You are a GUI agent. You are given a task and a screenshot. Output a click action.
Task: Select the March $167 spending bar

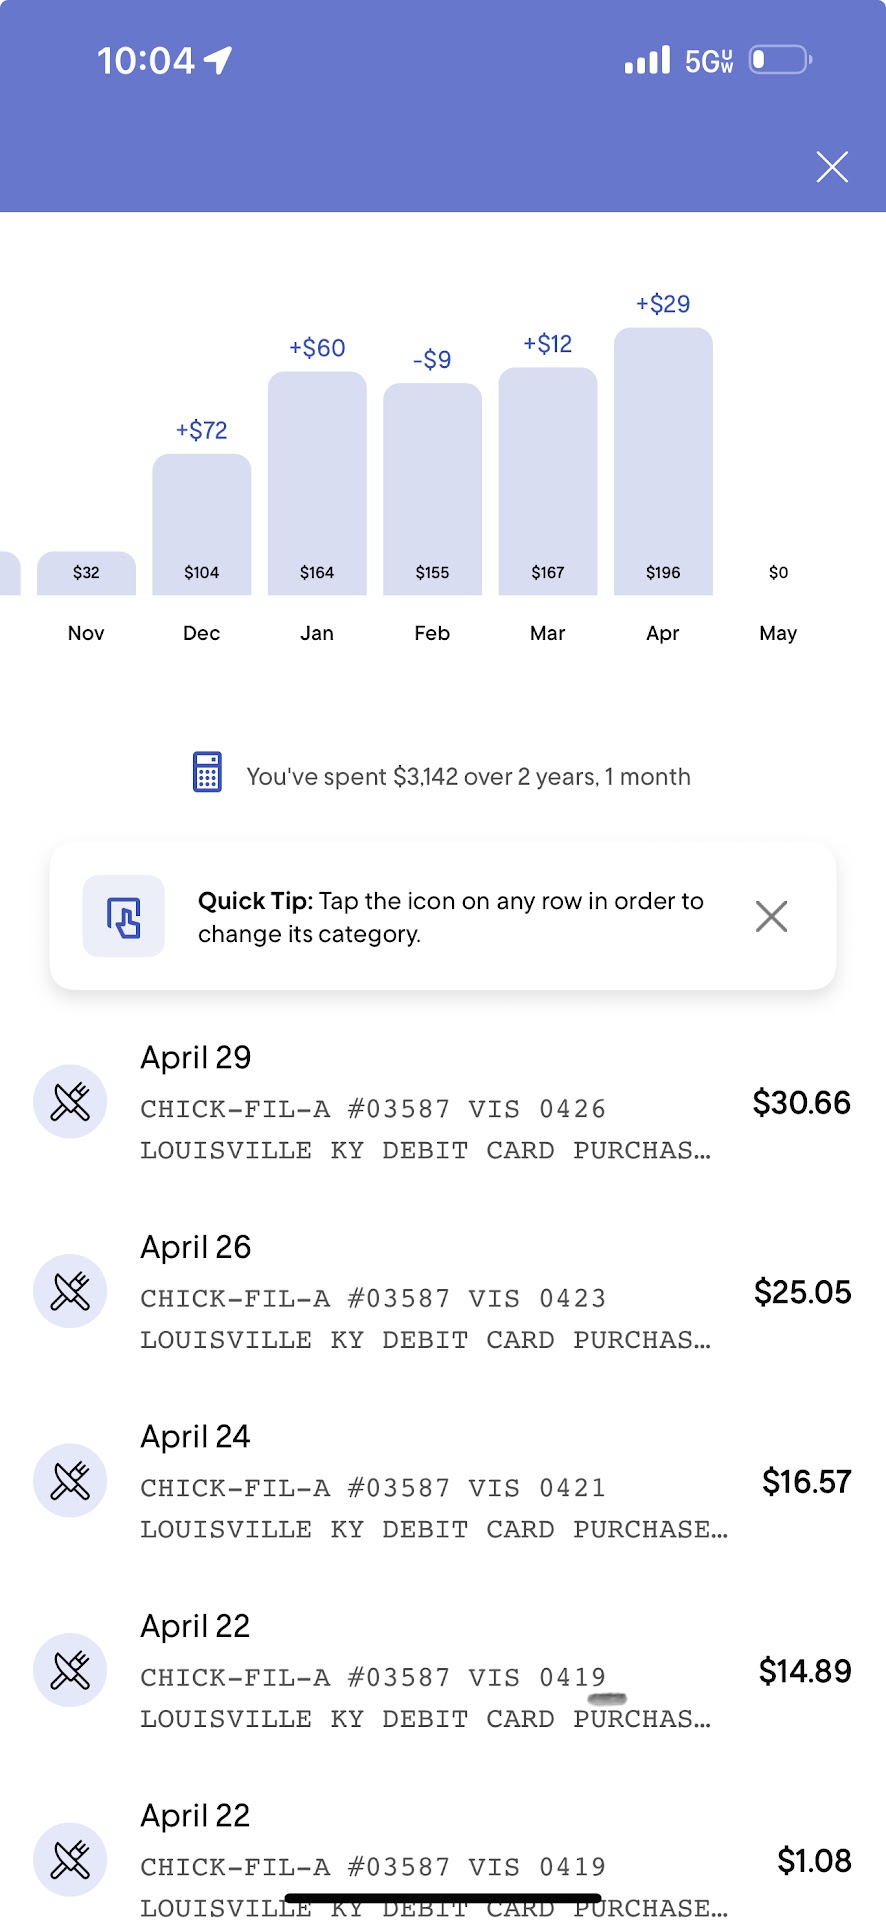548,482
